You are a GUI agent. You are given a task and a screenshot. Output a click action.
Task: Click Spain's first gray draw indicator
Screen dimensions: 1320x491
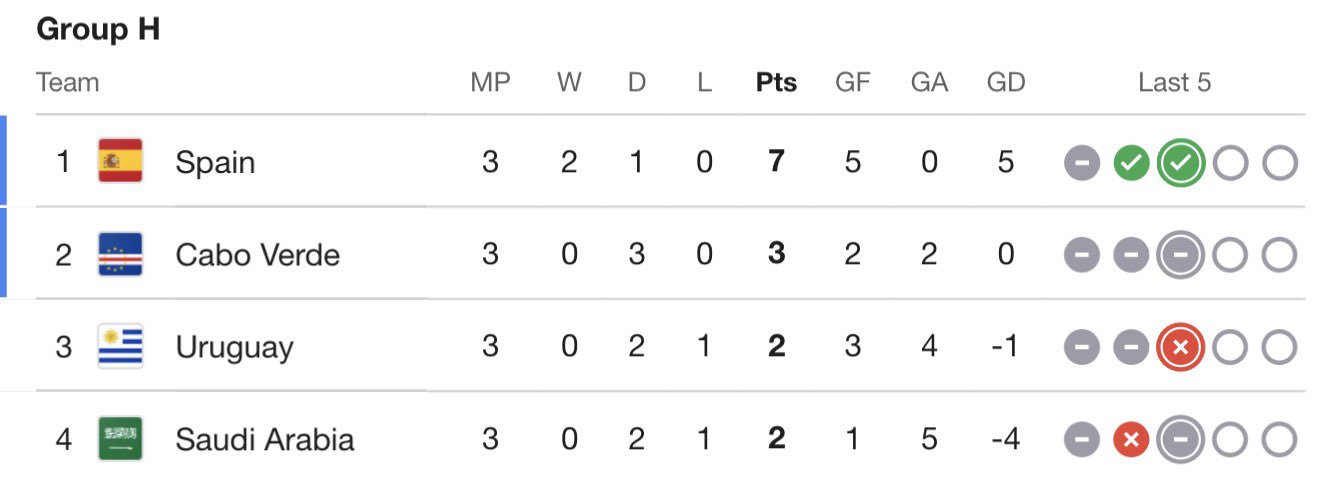1082,163
